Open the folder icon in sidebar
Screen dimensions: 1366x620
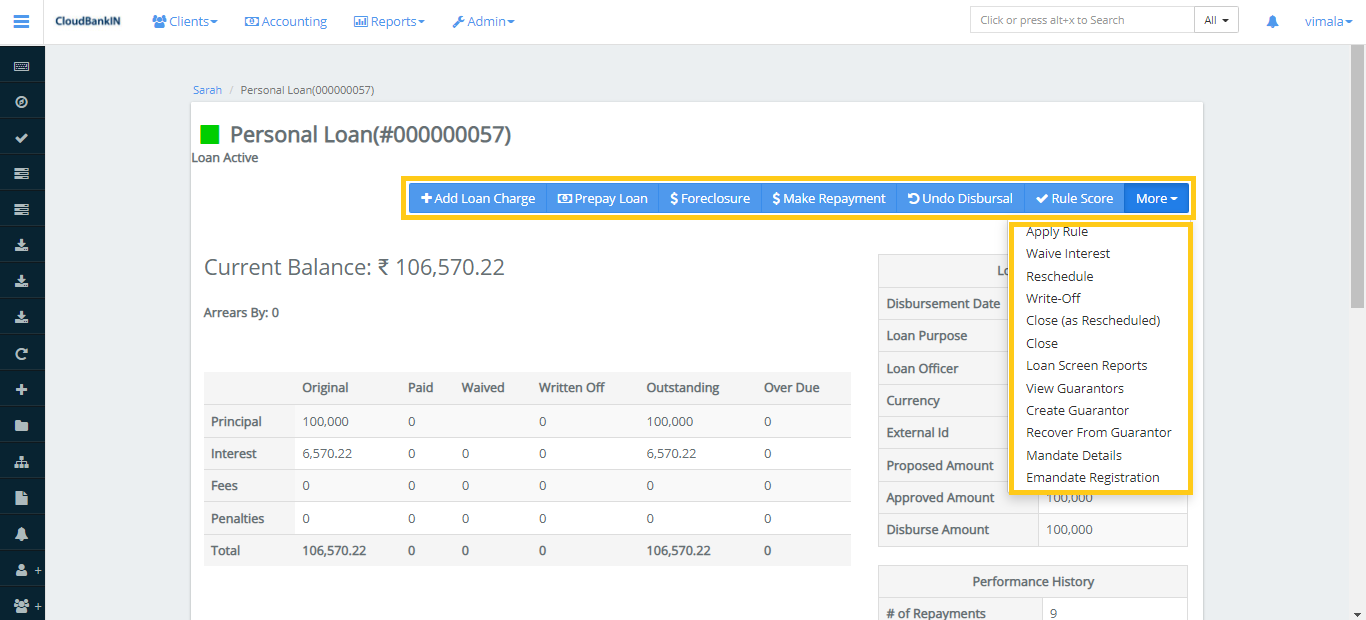[x=21, y=424]
